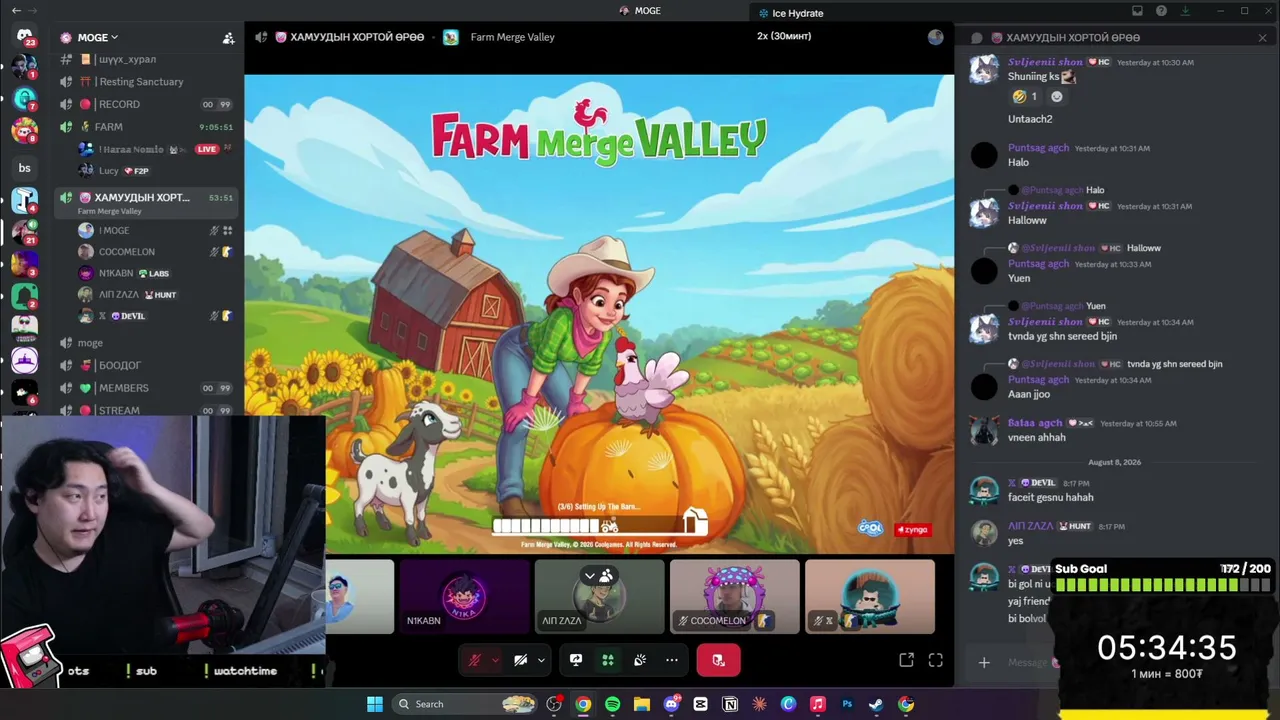Join the БООДОГ voice channel
Viewport: 1280px width, 720px height.
tap(147, 366)
